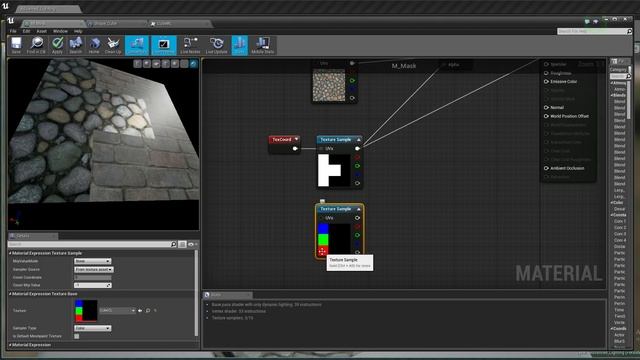The height and width of the screenshot is (360, 640).
Task: Open the Details property matrix grid button
Action: tap(182, 244)
